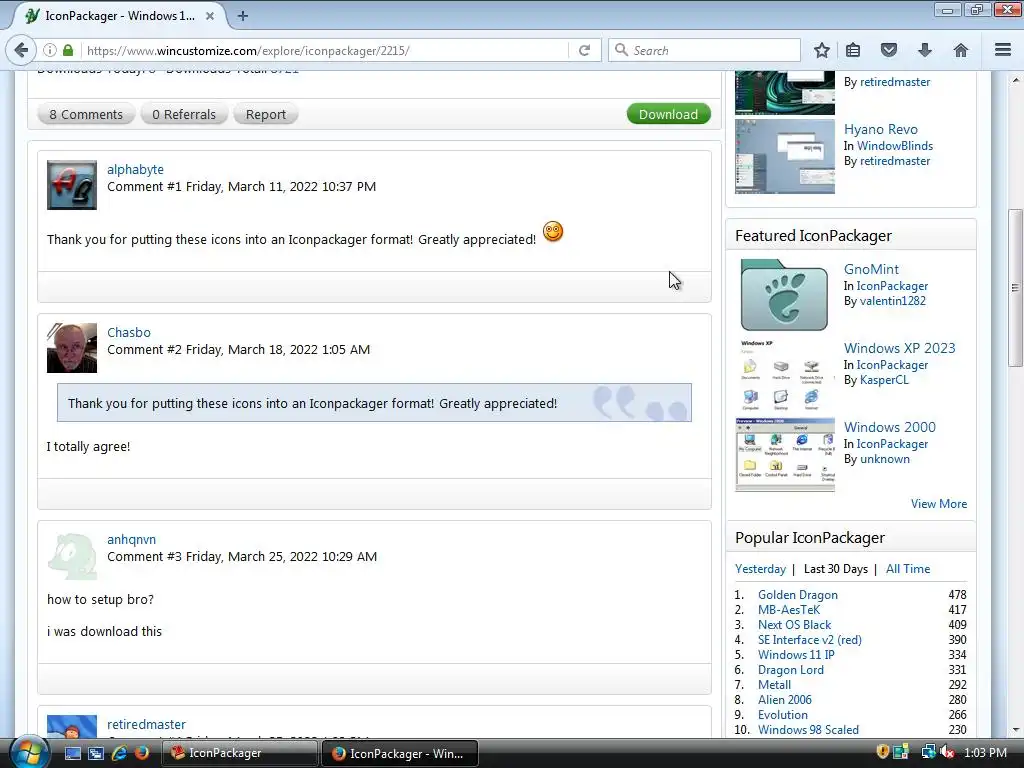Reload the page with refresh icon
The width and height of the screenshot is (1024, 768).
coord(584,50)
